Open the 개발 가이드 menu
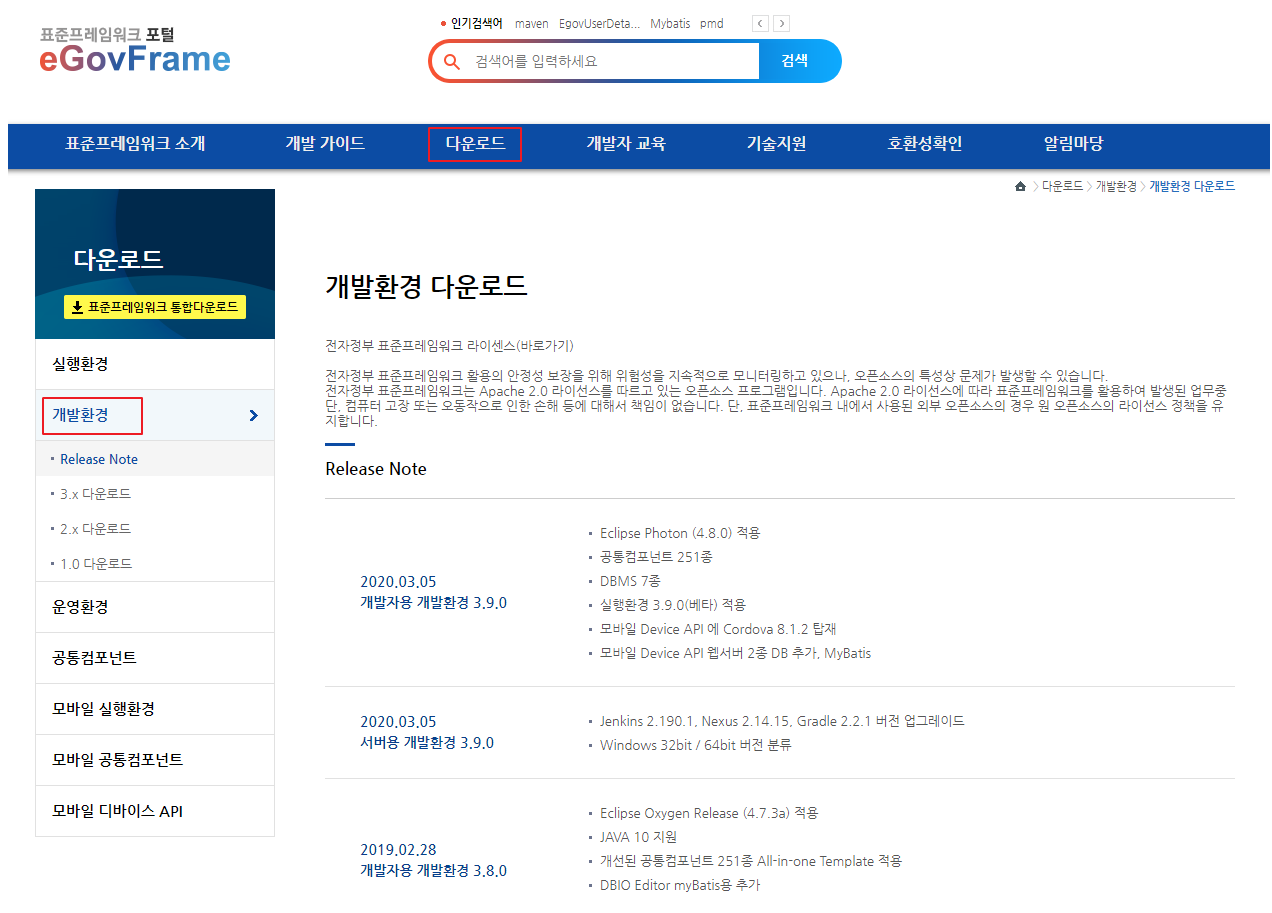Screen dimensions: 1272x913 [325, 144]
